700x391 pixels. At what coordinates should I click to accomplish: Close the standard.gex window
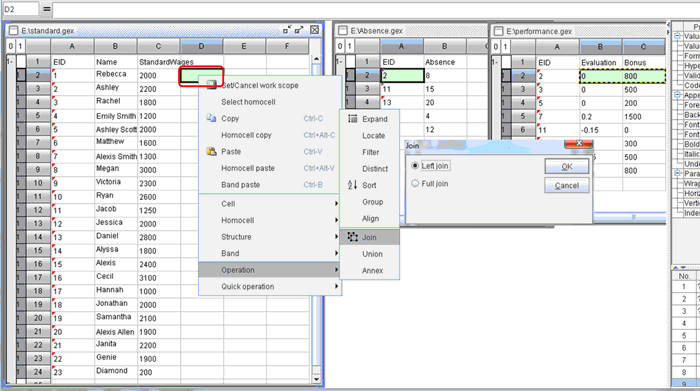[315, 30]
